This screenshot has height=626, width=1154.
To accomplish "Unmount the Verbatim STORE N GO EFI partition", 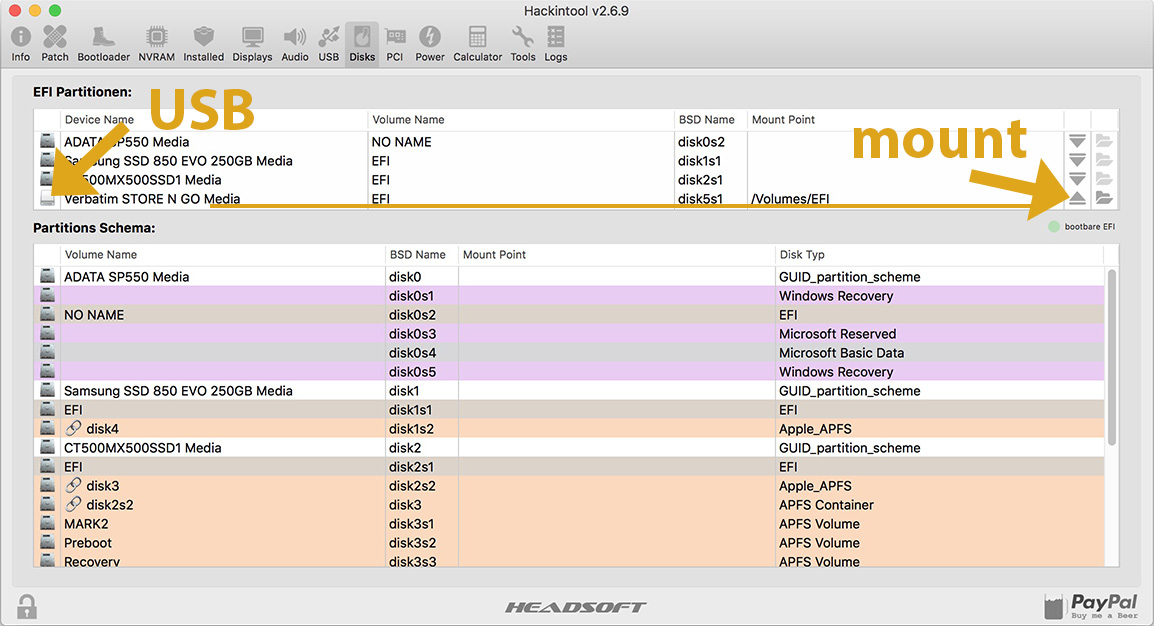I will 1077,198.
